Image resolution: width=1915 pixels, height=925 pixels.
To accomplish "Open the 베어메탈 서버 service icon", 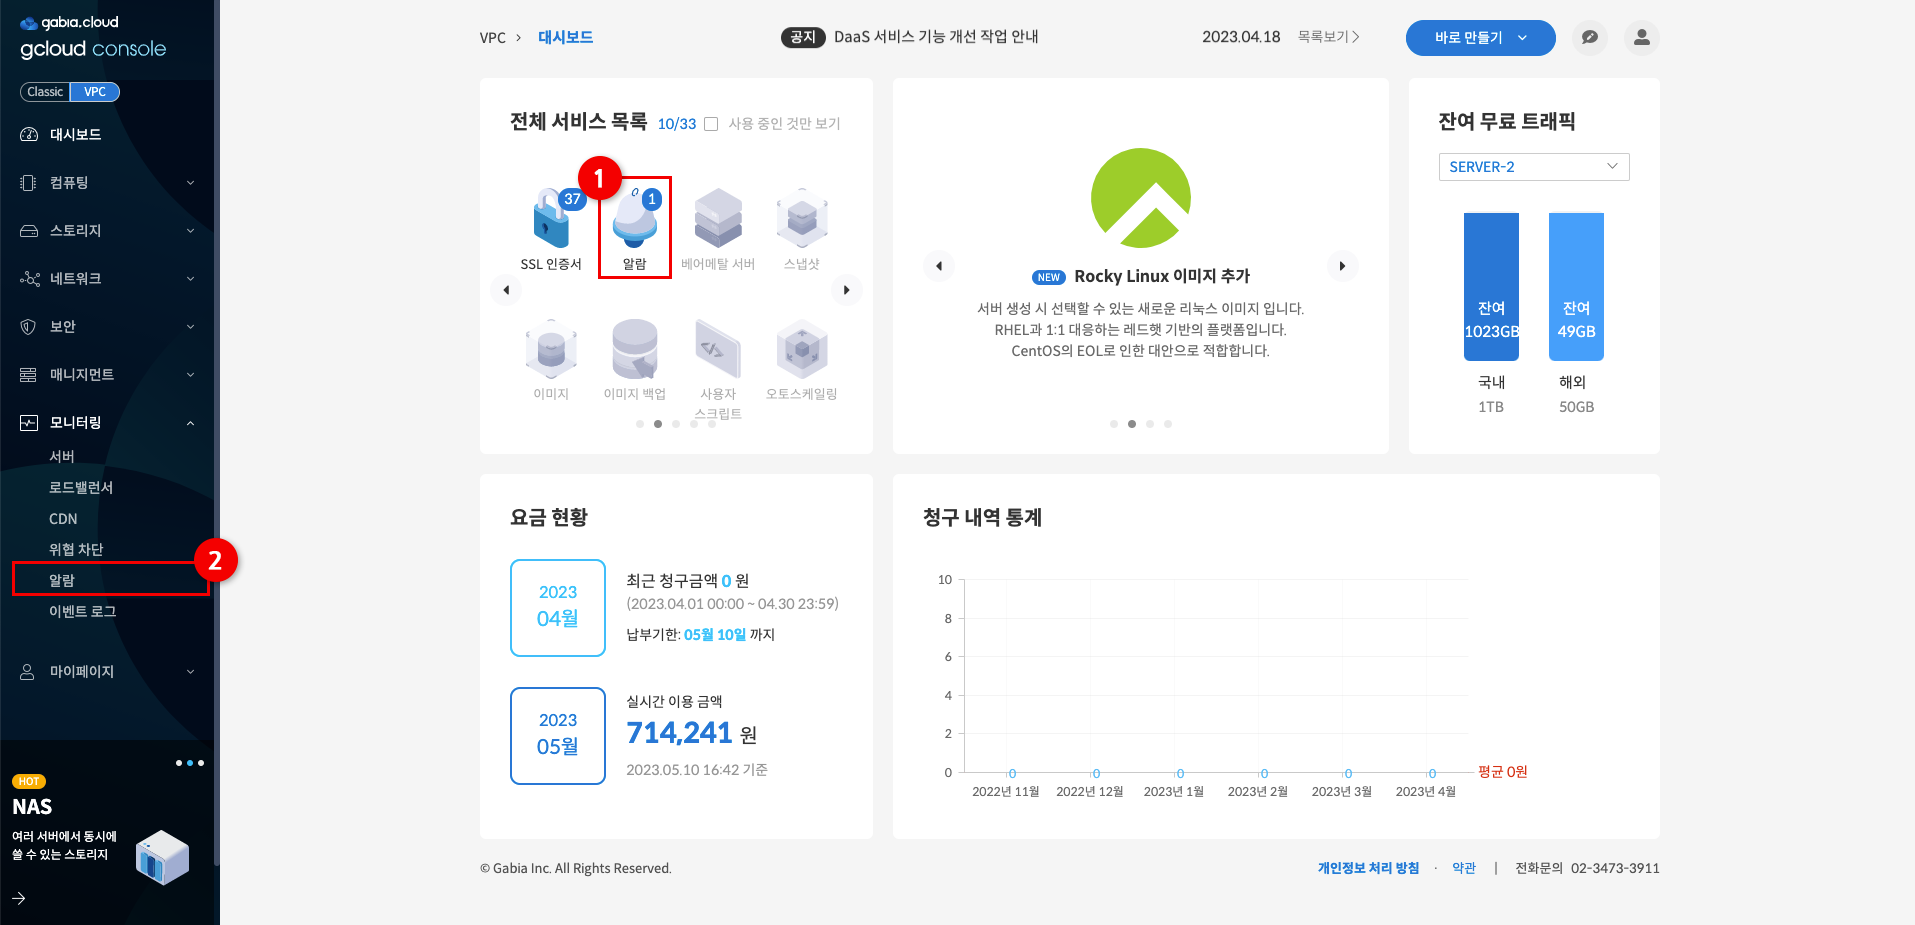I will (x=718, y=219).
